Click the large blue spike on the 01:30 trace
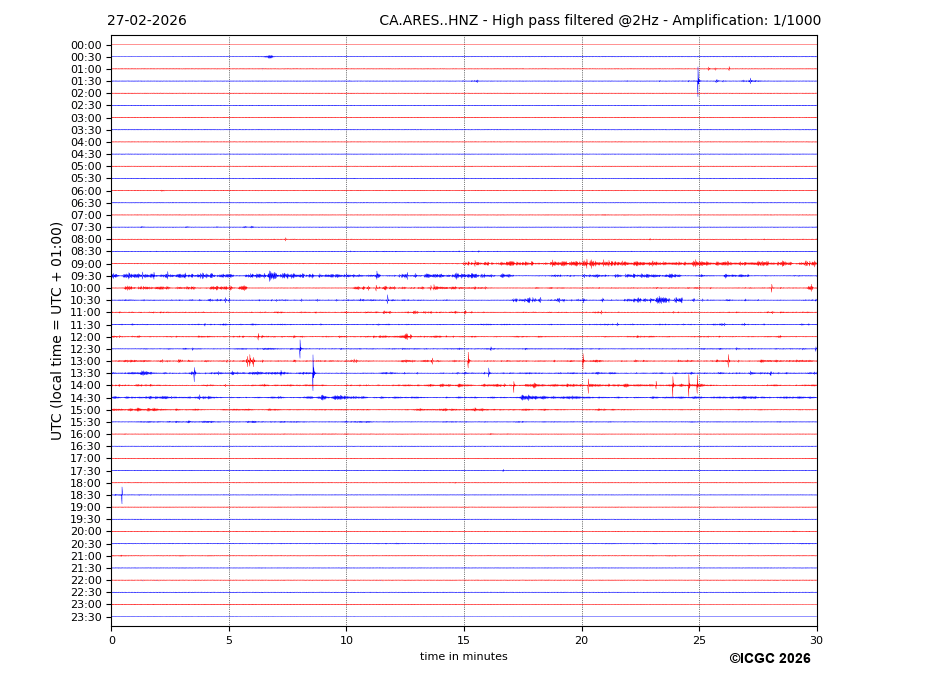Viewport: 927px width, 696px height. pyautogui.click(x=698, y=82)
